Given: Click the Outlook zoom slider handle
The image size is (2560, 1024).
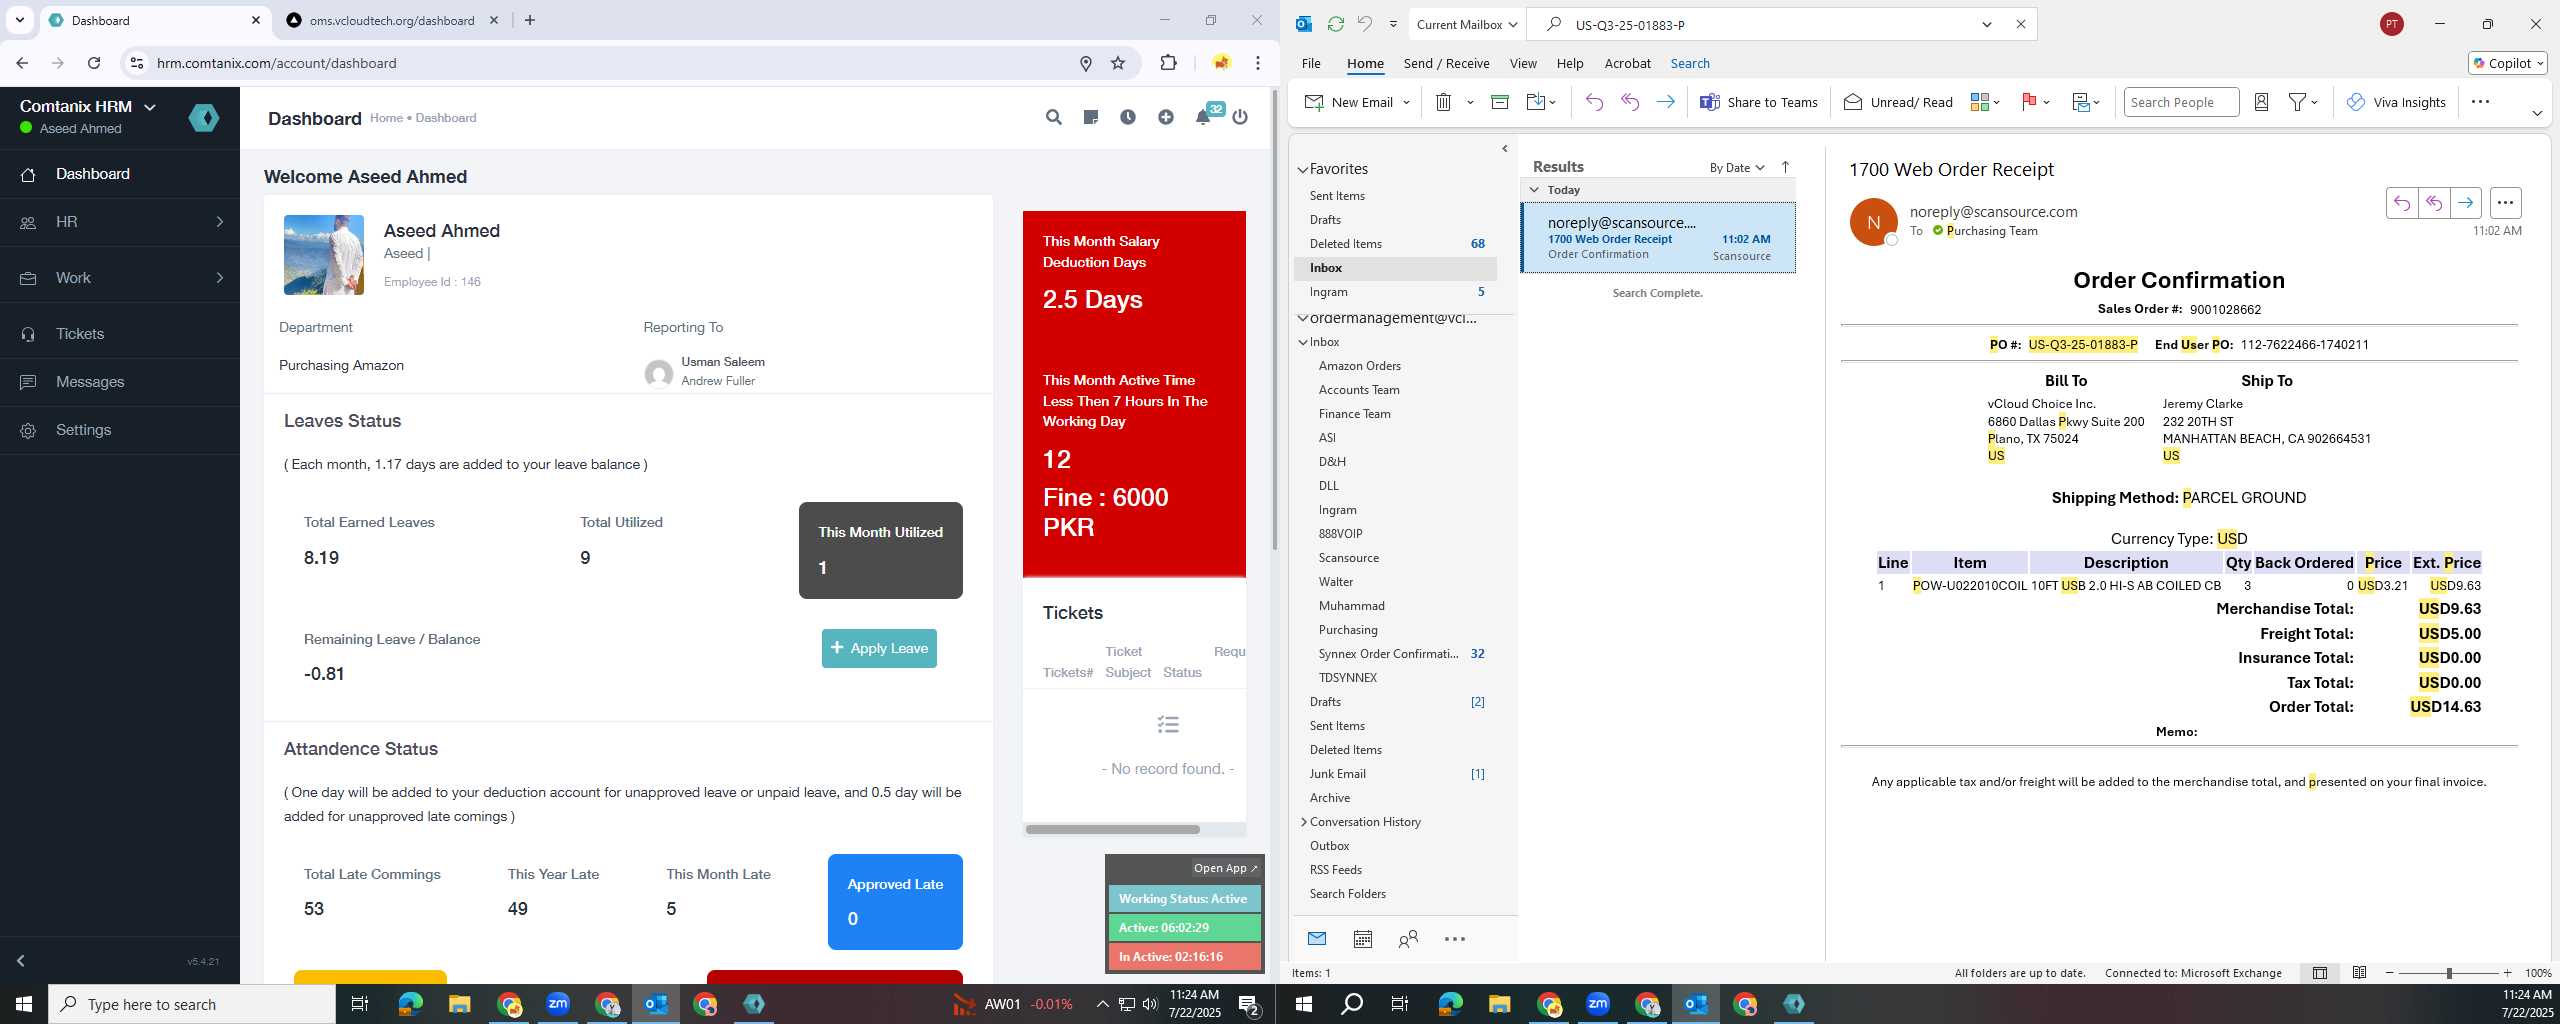Looking at the screenshot, I should pyautogui.click(x=2449, y=973).
